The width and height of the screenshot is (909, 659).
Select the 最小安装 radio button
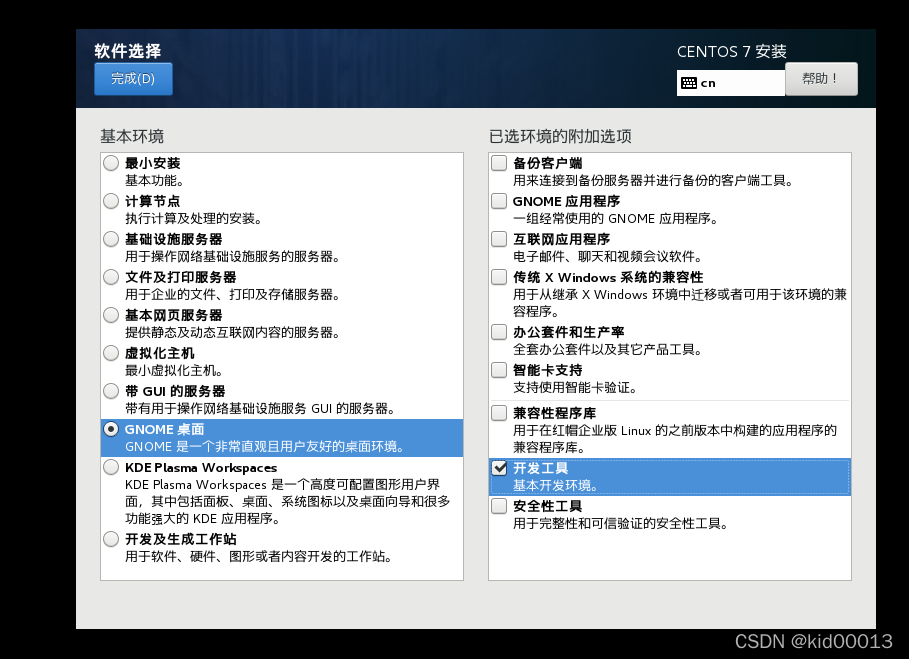[x=111, y=163]
